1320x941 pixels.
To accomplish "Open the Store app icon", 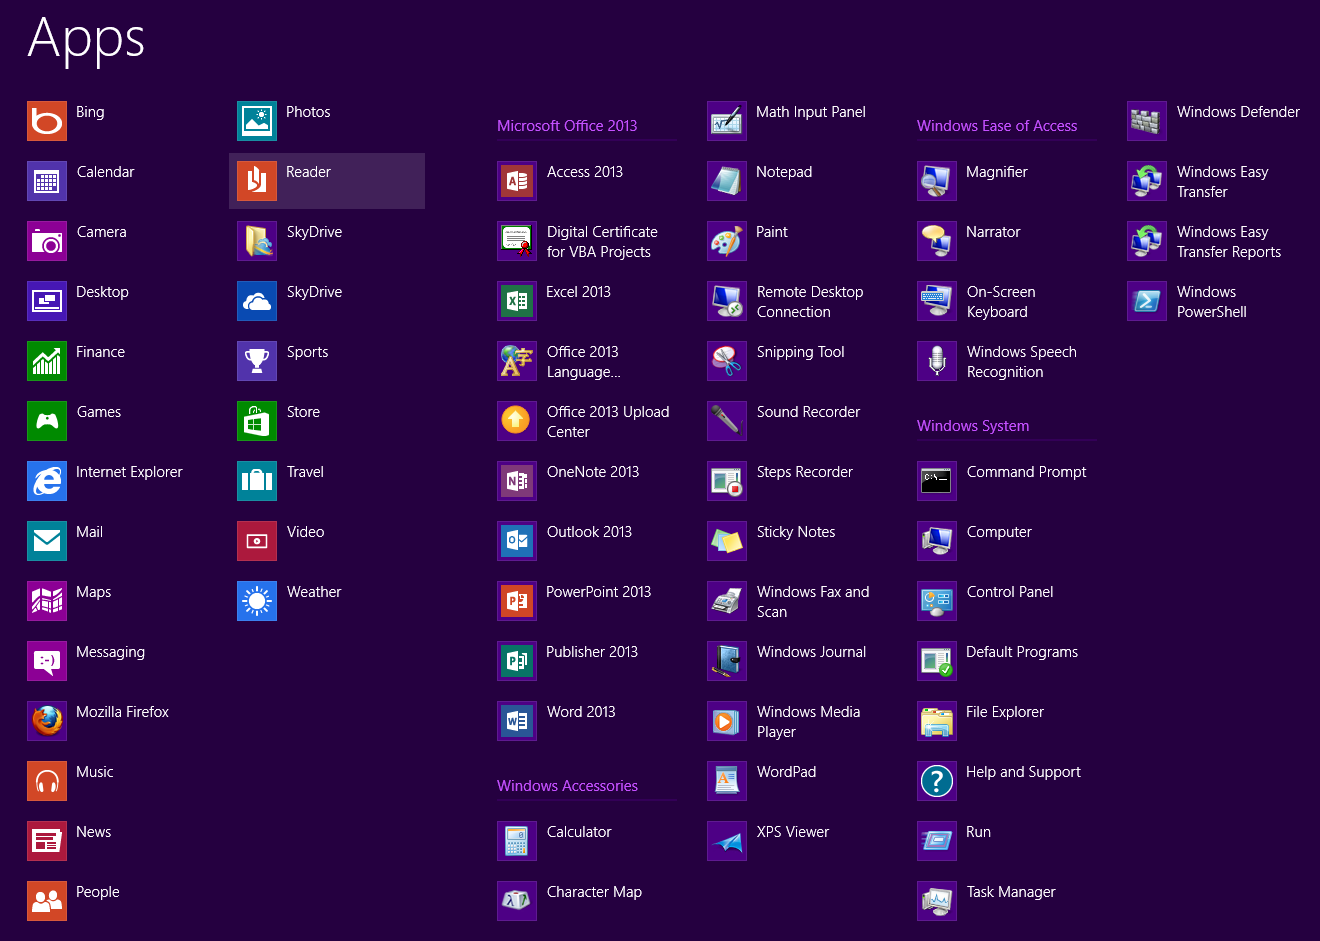I will [x=257, y=421].
